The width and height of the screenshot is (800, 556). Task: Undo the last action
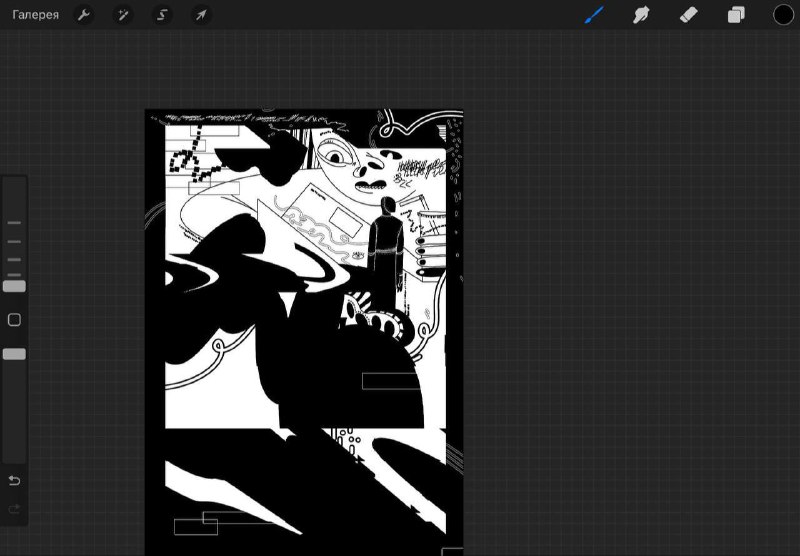[x=14, y=481]
